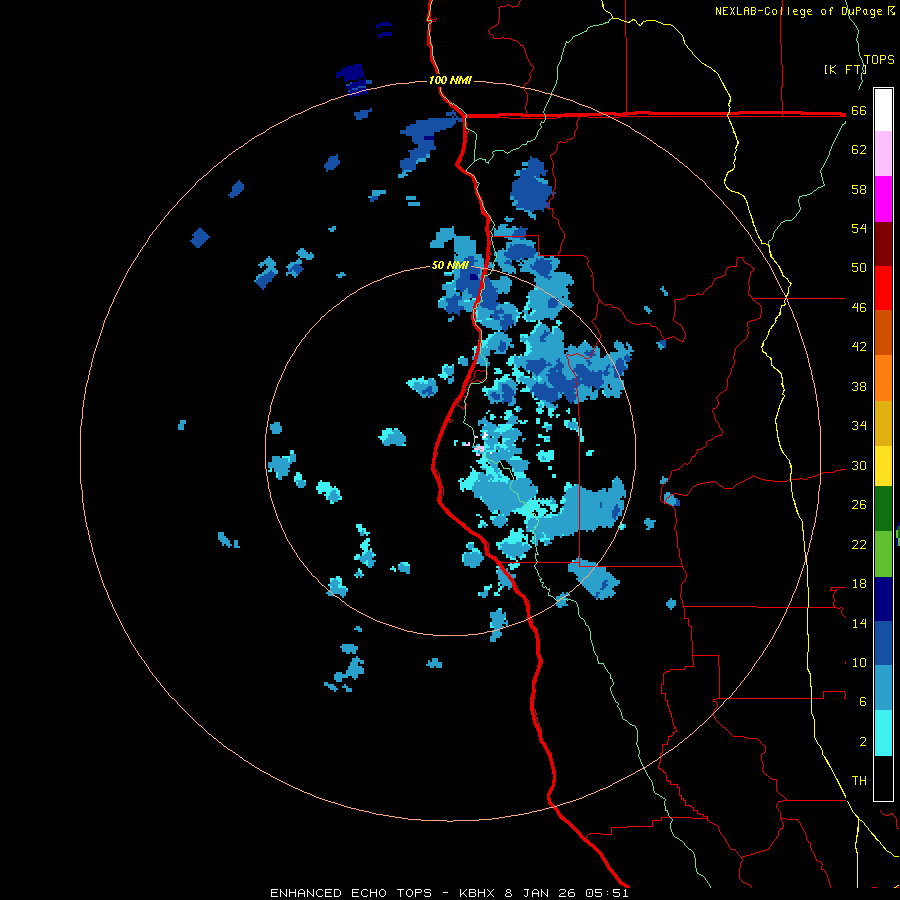Click the 'KBHX' radar site identifier
The image size is (900, 900).
(478, 893)
